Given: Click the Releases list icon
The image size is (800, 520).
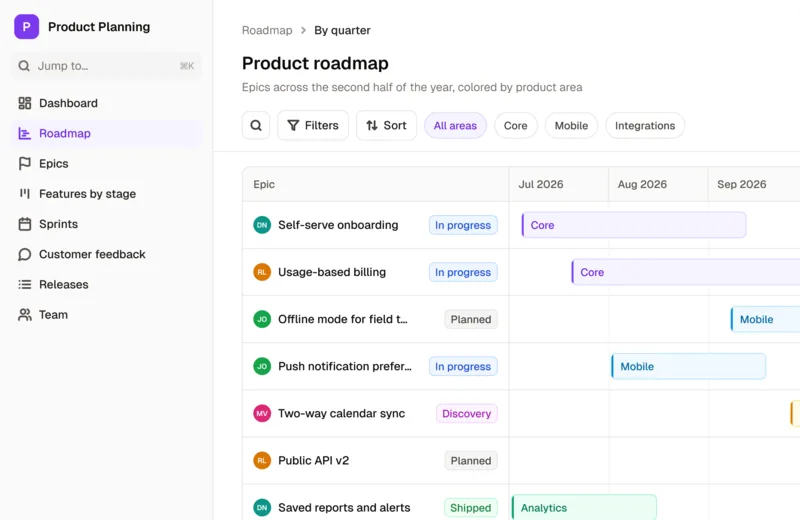Looking at the screenshot, I should (x=24, y=284).
